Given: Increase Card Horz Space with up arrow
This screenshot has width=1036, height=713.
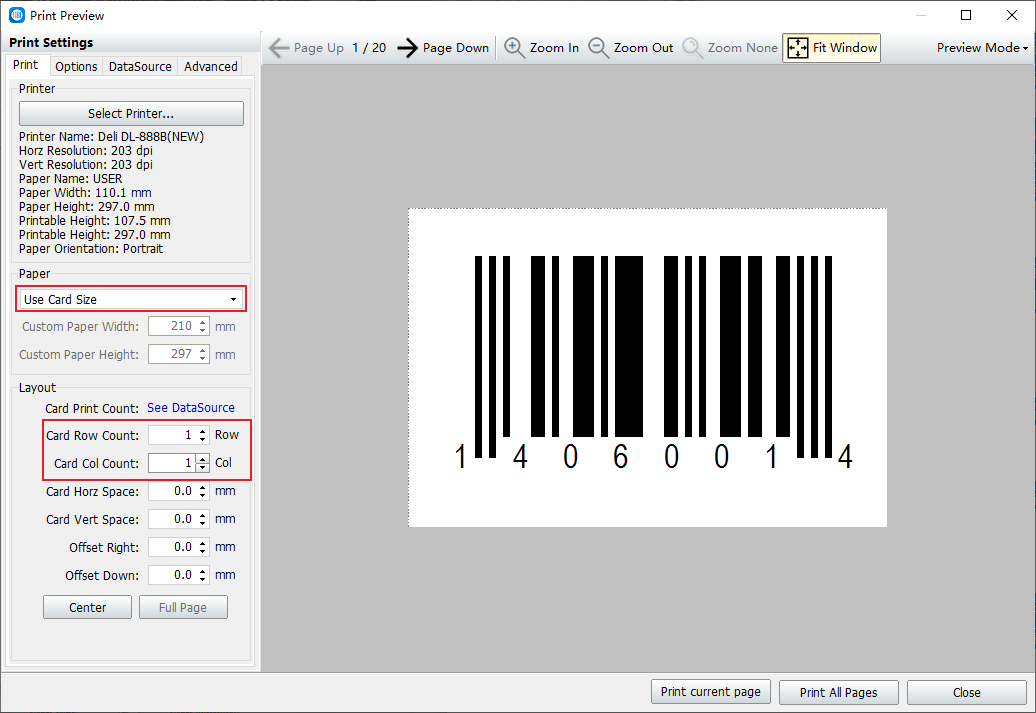Looking at the screenshot, I should tap(203, 487).
